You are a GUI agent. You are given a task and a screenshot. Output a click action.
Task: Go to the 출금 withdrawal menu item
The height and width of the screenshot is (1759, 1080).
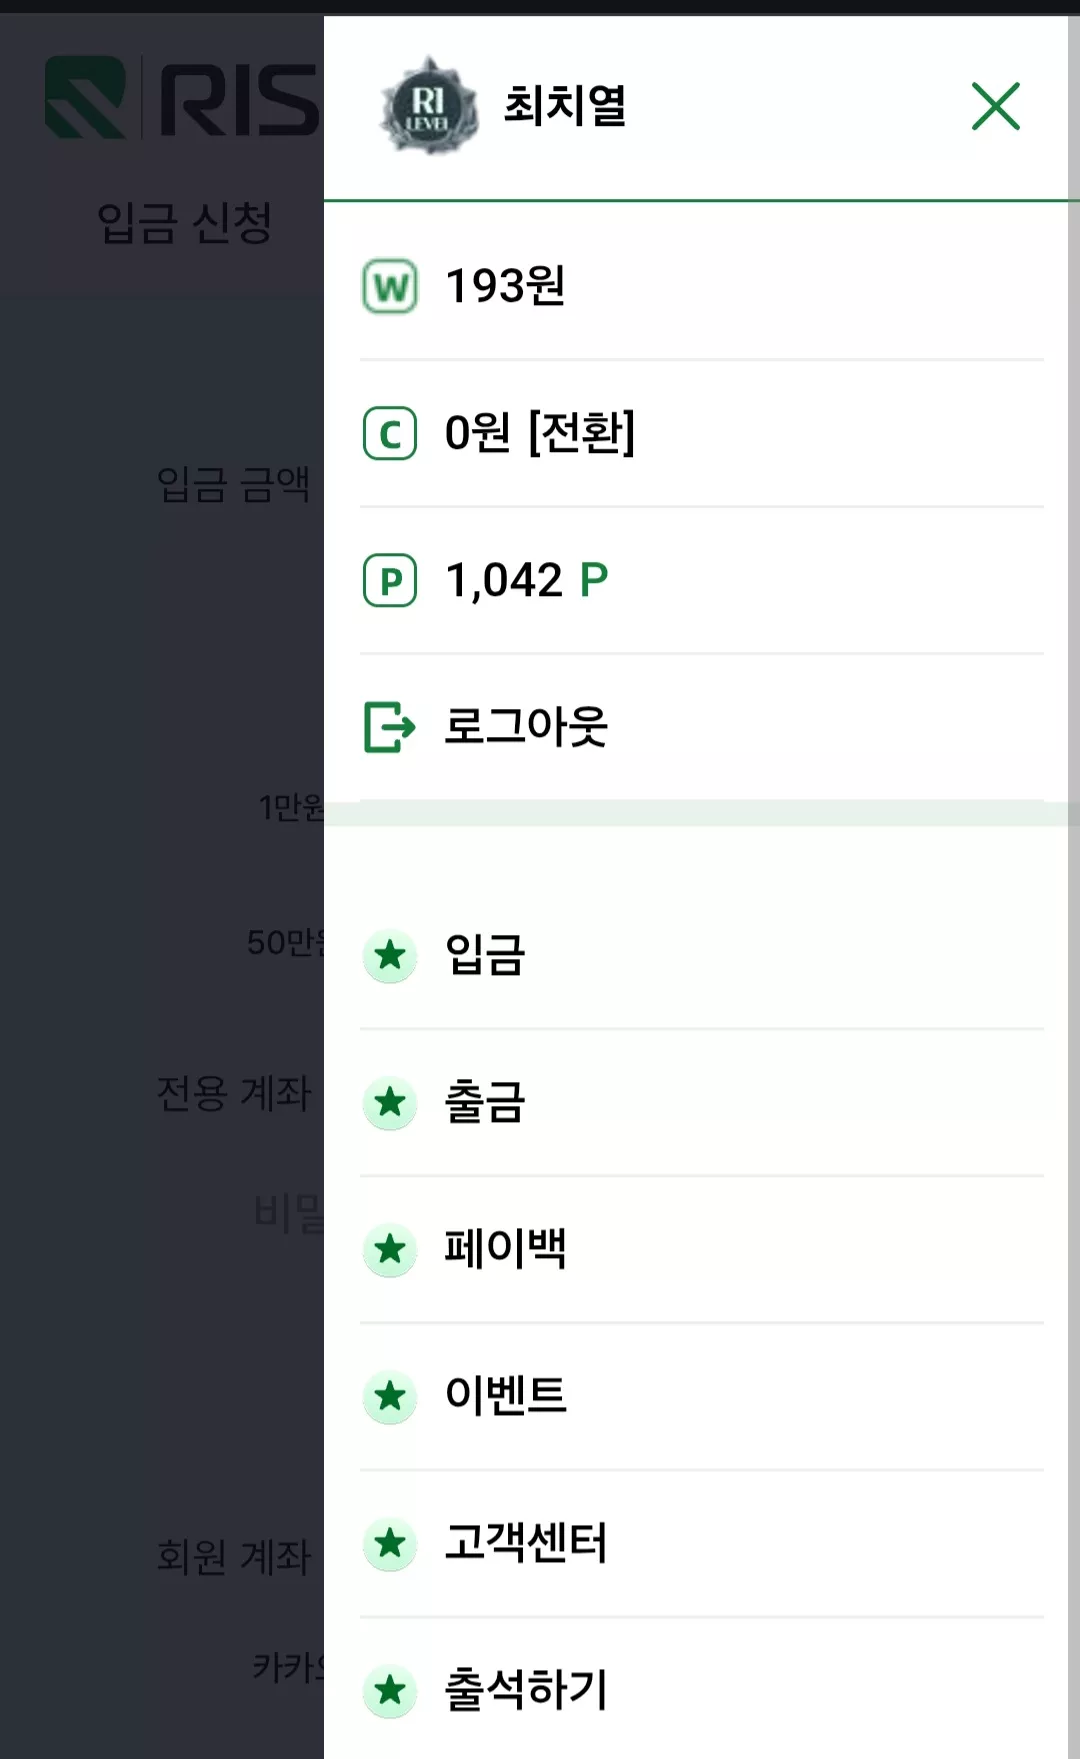tap(702, 1103)
